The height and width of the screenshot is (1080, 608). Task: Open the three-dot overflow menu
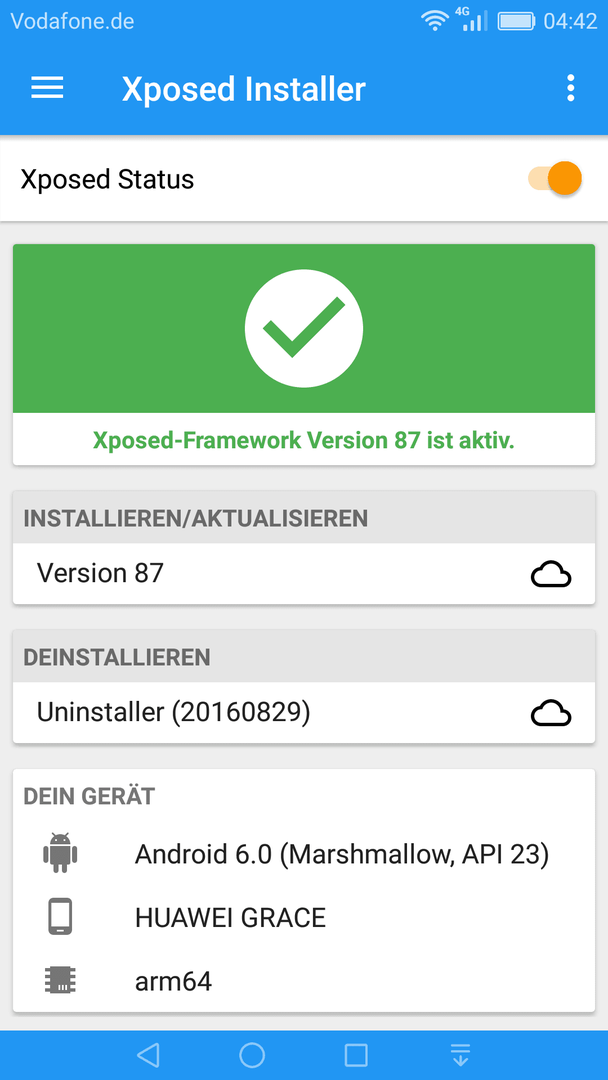[570, 88]
